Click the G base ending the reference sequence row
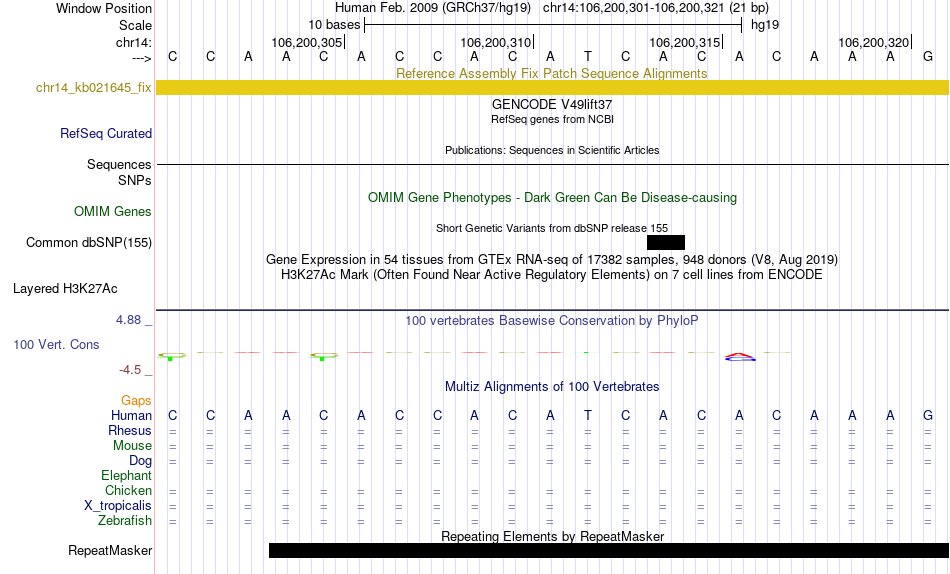Viewport: 950px width, 574px height. click(x=928, y=56)
